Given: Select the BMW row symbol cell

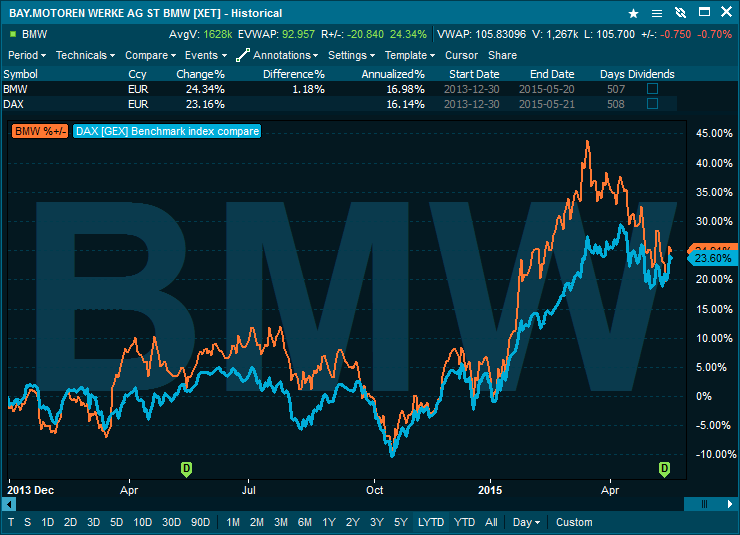Looking at the screenshot, I should pyautogui.click(x=15, y=89).
